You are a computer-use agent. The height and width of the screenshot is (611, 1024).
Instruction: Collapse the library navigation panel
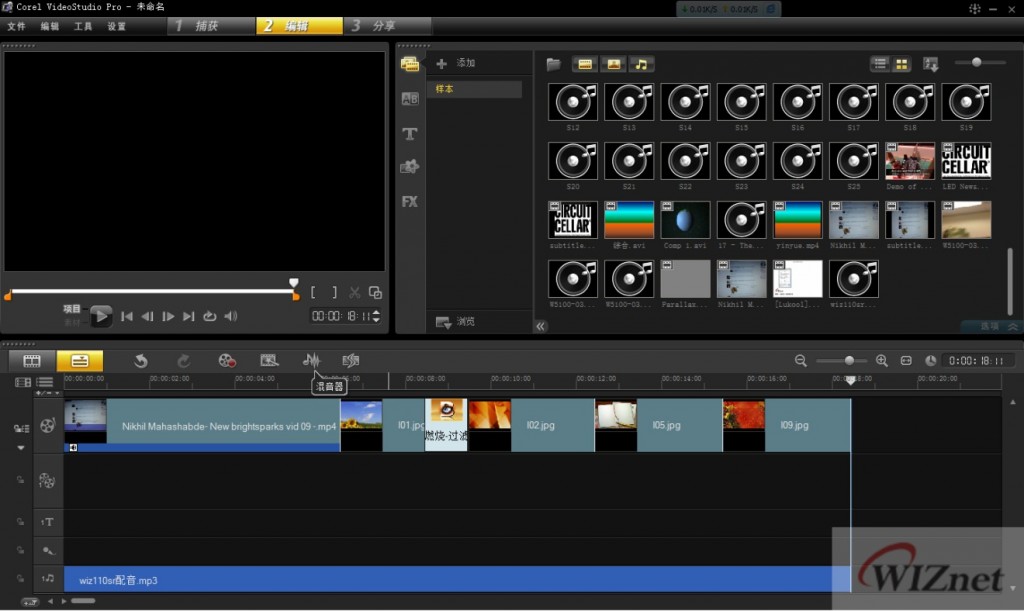tap(541, 326)
